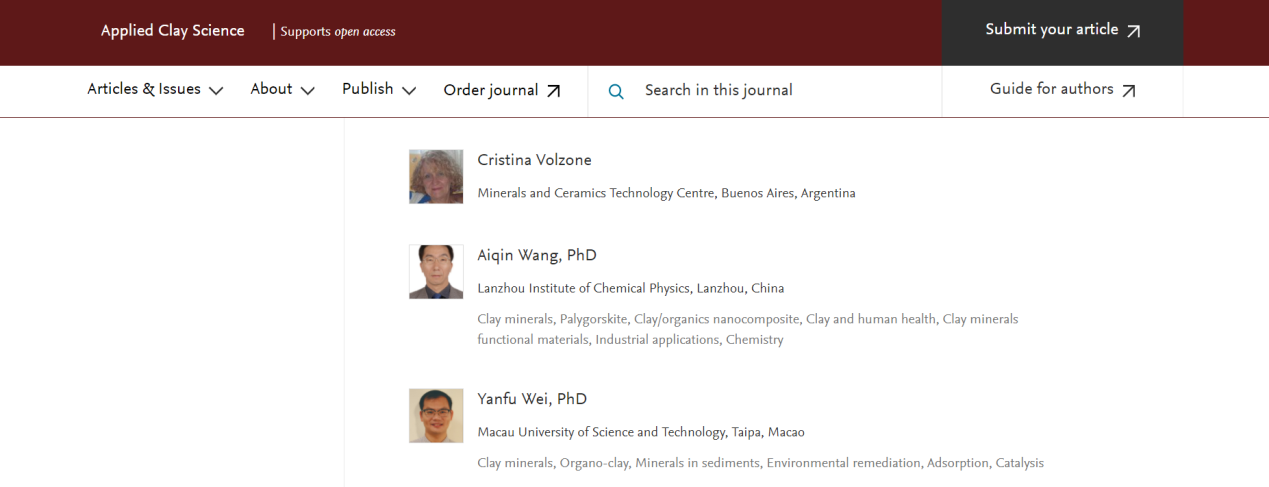
Task: Open the About menu item
Action: 283,90
